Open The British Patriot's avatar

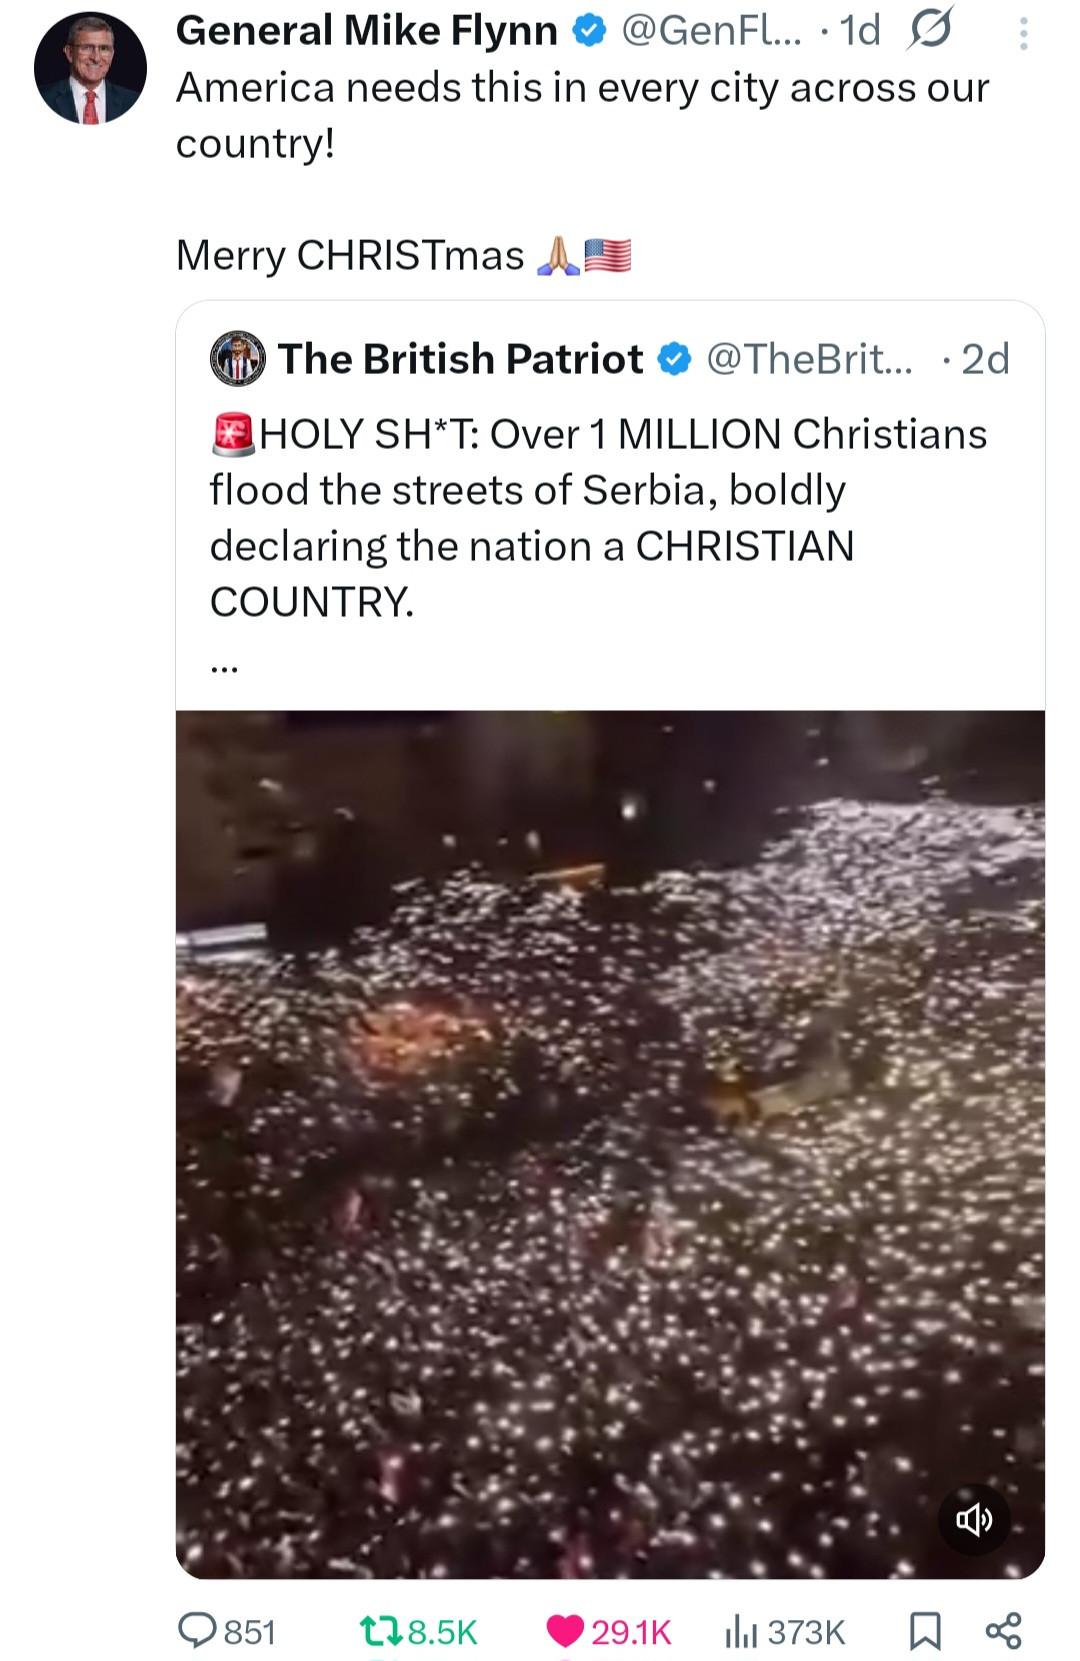238,359
